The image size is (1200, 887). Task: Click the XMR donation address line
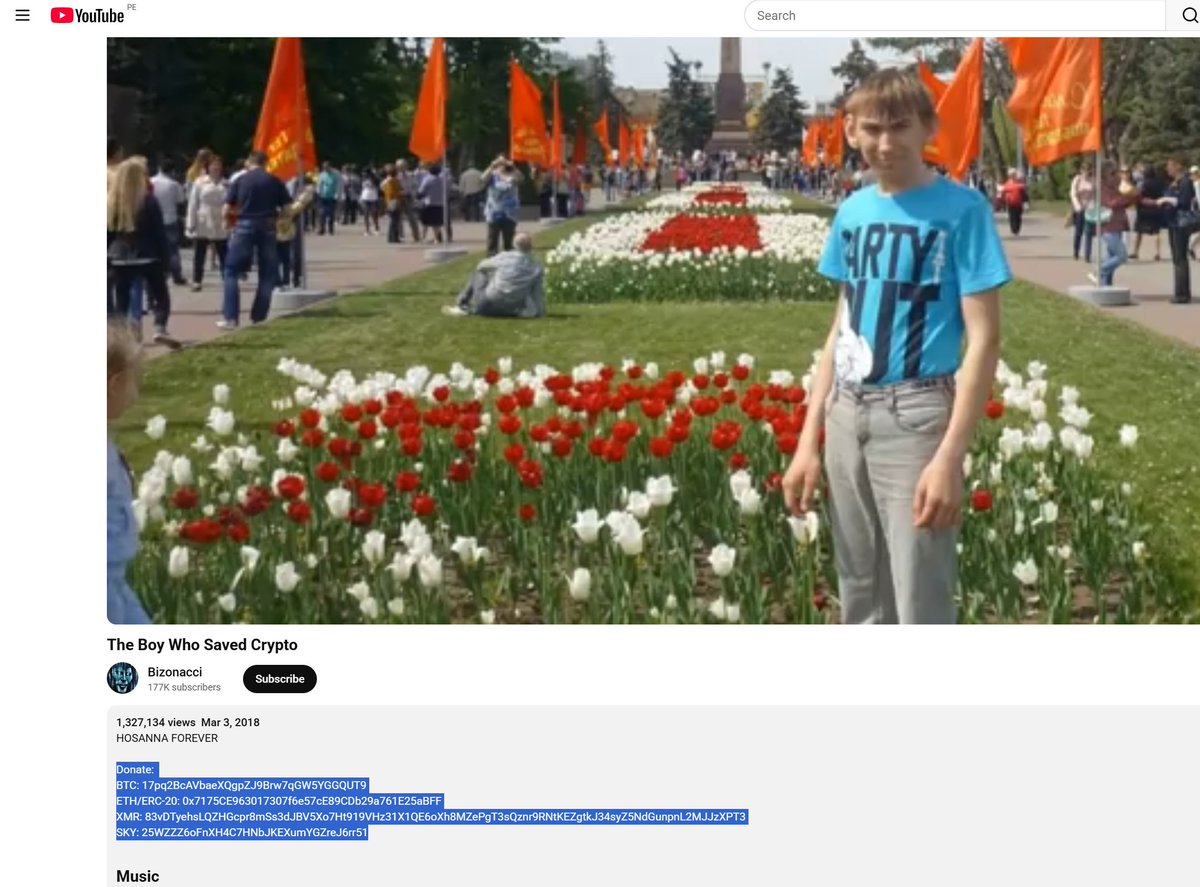click(431, 817)
